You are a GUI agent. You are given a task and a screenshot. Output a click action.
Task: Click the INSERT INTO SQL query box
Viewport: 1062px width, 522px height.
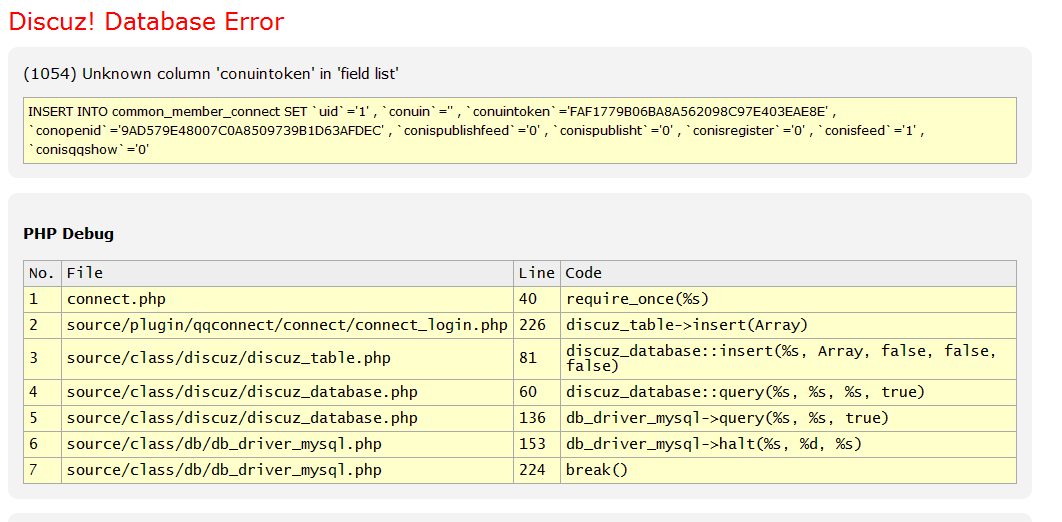pyautogui.click(x=519, y=130)
